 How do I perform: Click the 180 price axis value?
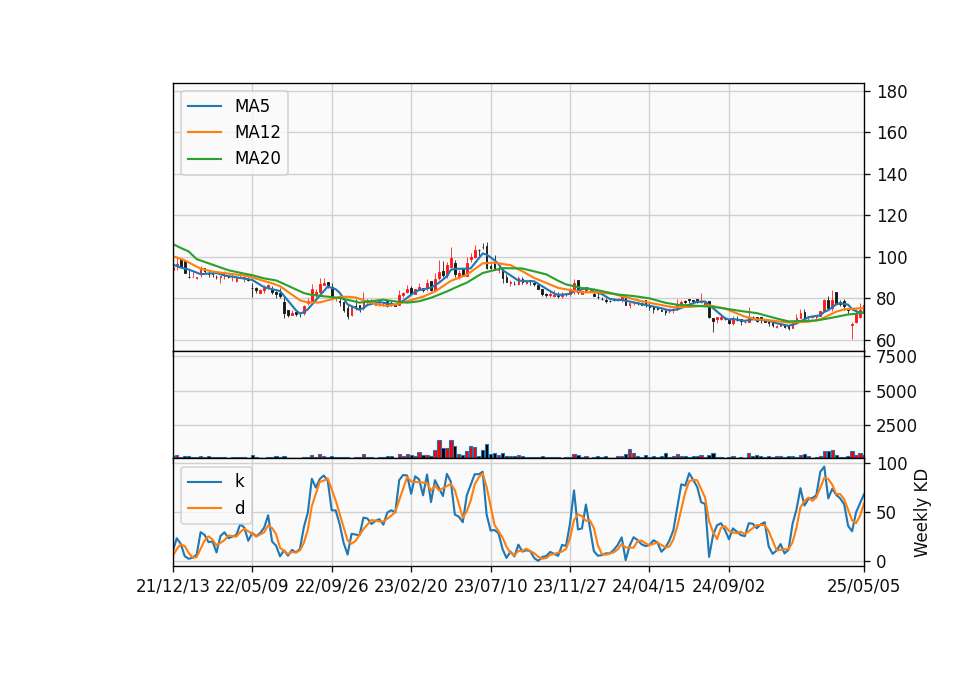892,92
